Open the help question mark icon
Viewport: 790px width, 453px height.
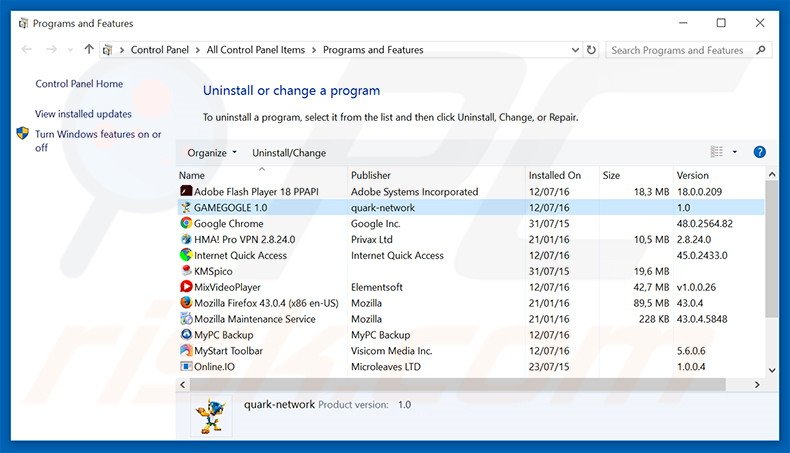[759, 152]
